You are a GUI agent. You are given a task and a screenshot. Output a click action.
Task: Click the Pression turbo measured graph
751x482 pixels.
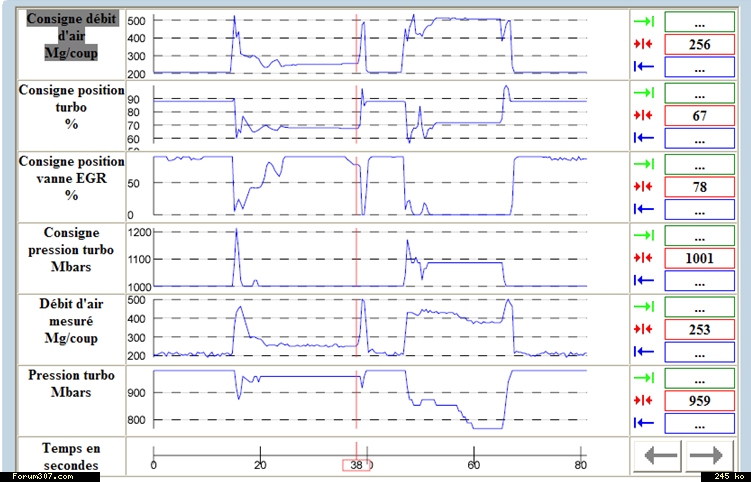tap(370, 400)
